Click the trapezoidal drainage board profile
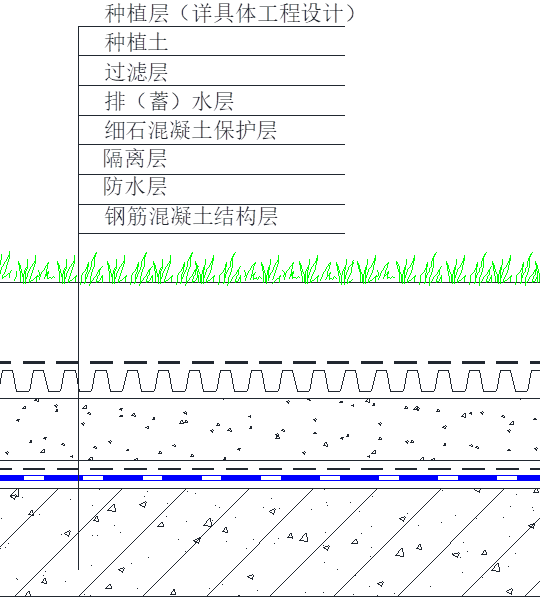Viewport: 541px width, 599px height. 270,381
